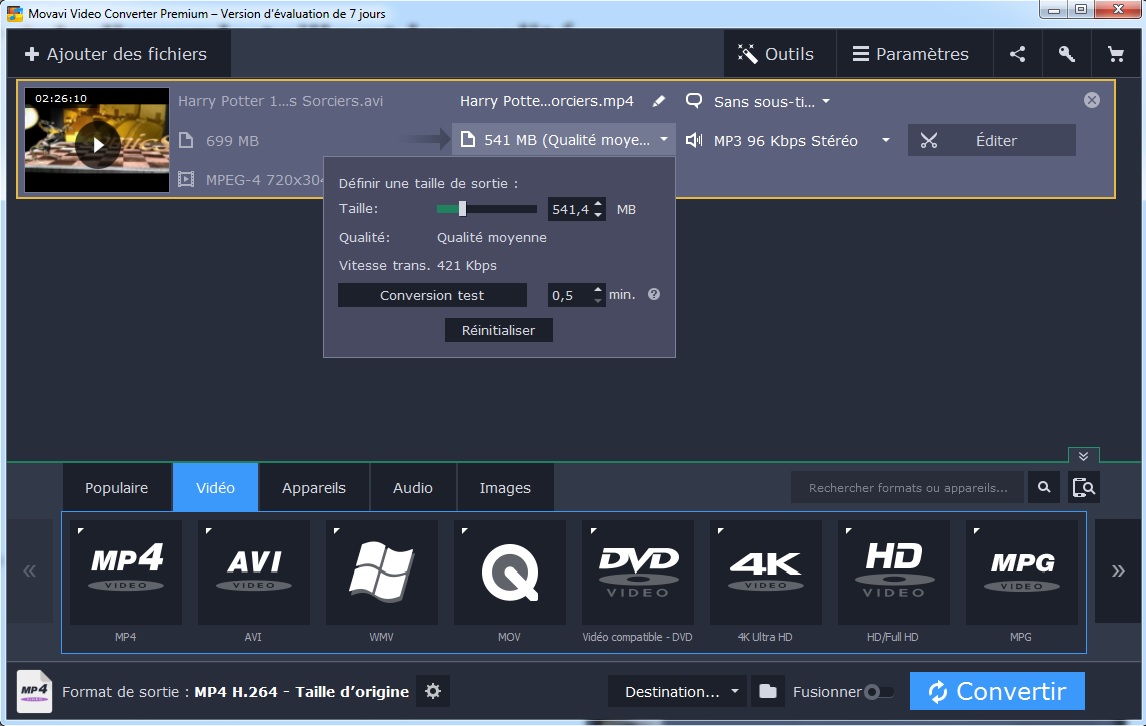
Task: Expand the MP3 96 Kbps Stéréo audio dropdown
Action: pos(885,141)
